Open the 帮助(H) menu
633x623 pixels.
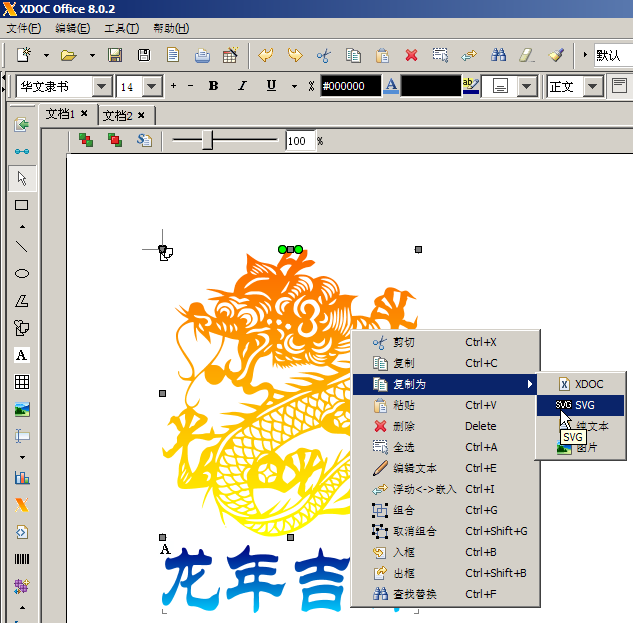tap(171, 28)
